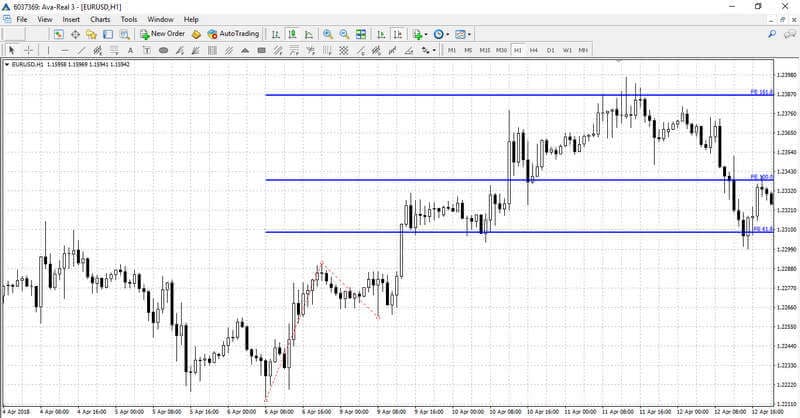
Task: Switch to the H4 timeframe
Action: (534, 50)
